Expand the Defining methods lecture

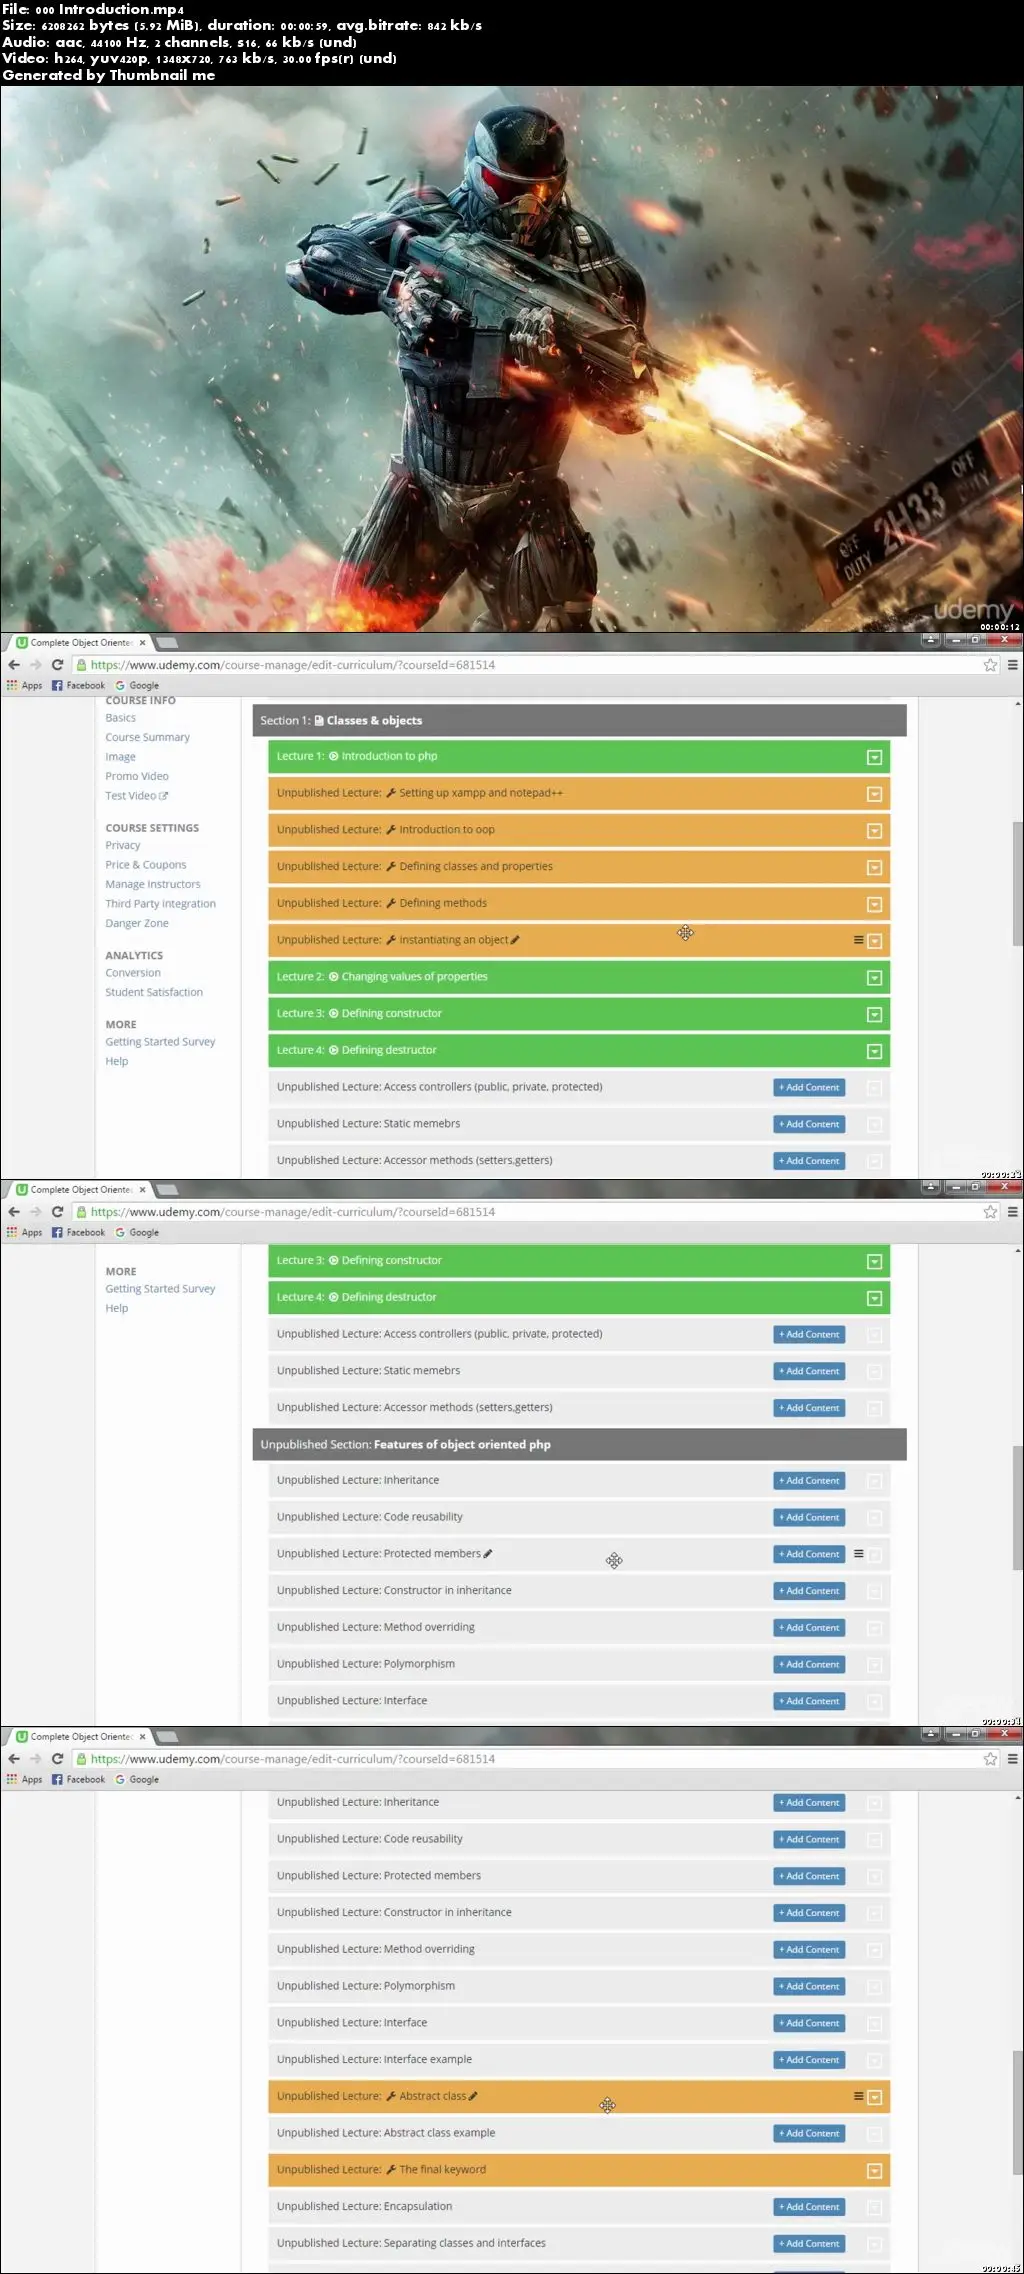[874, 905]
